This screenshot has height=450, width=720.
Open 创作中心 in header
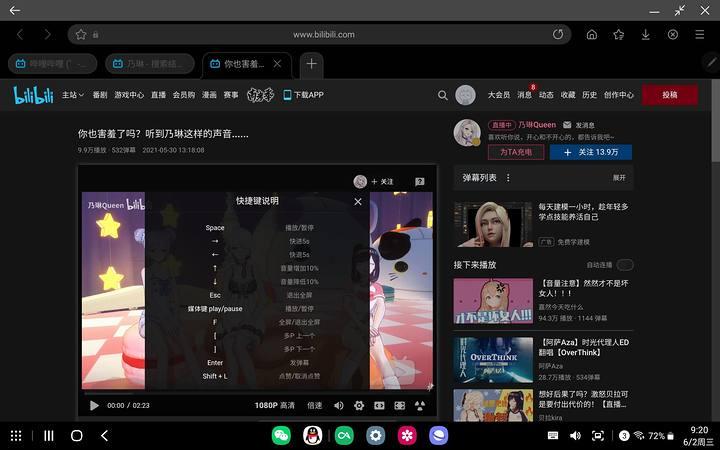[619, 95]
